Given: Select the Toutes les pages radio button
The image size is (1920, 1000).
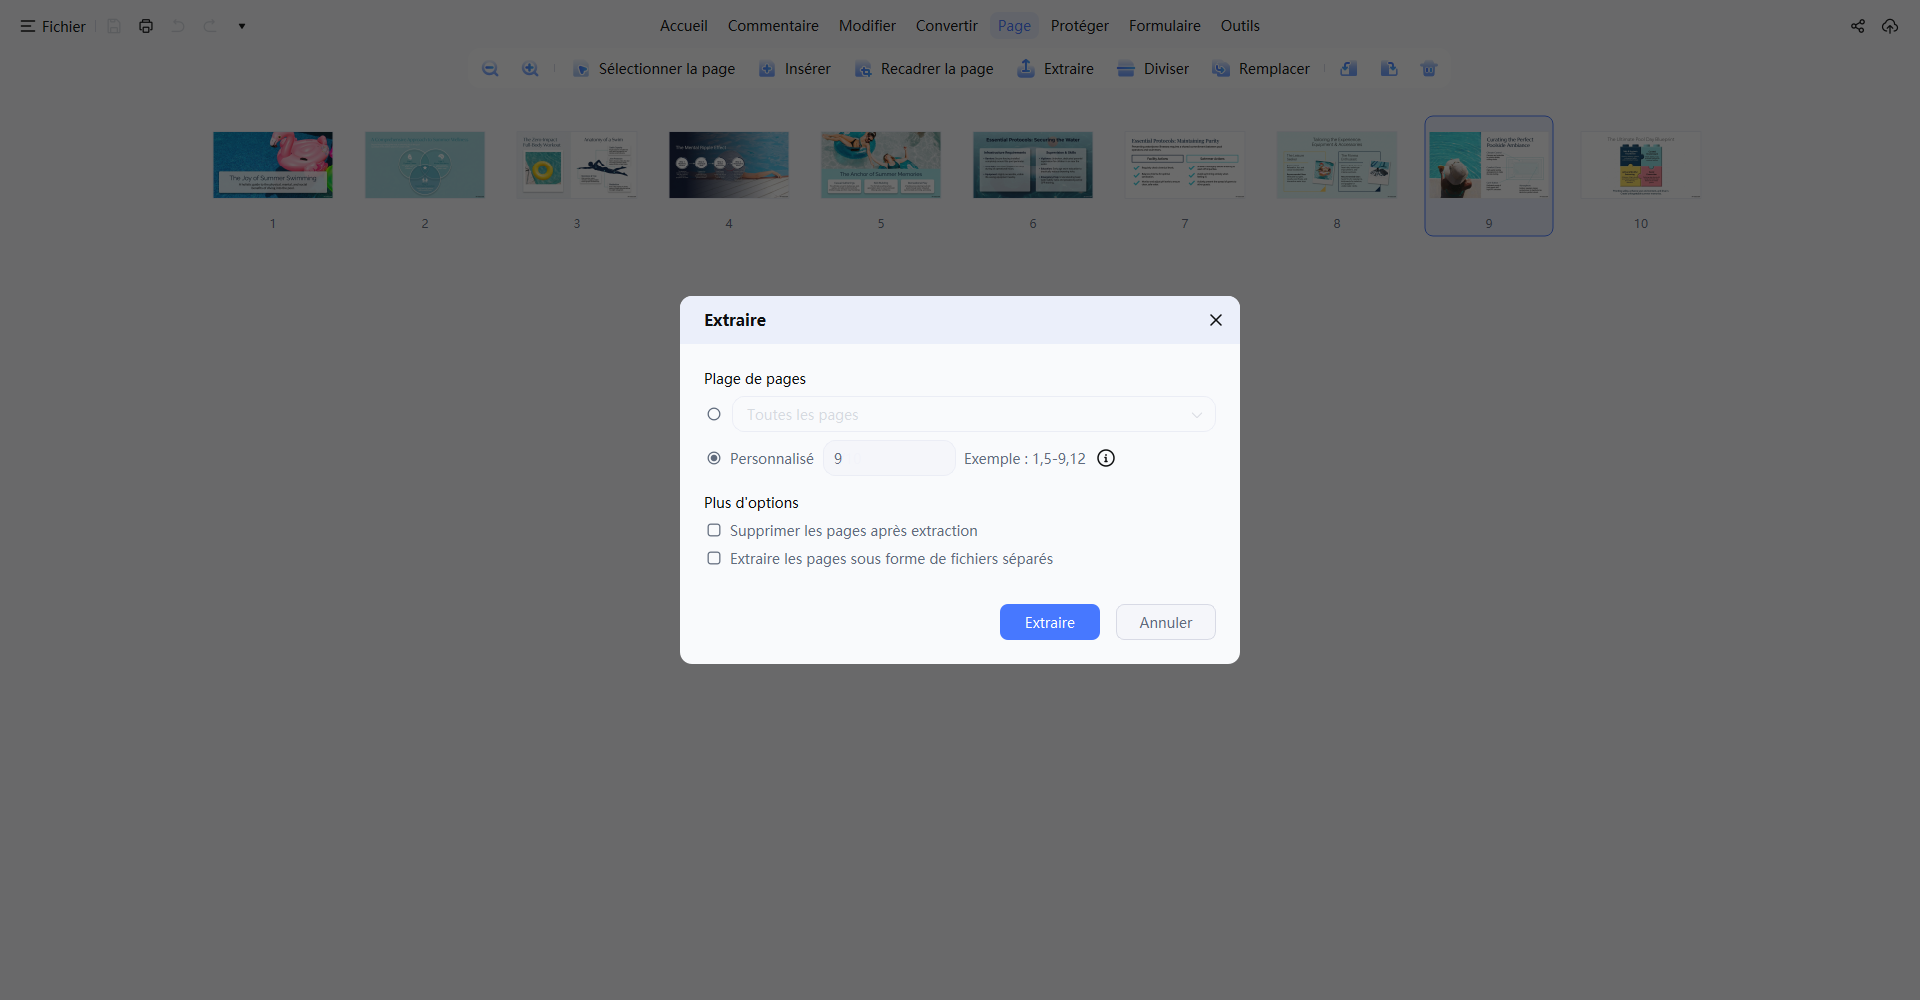Looking at the screenshot, I should click(x=714, y=414).
